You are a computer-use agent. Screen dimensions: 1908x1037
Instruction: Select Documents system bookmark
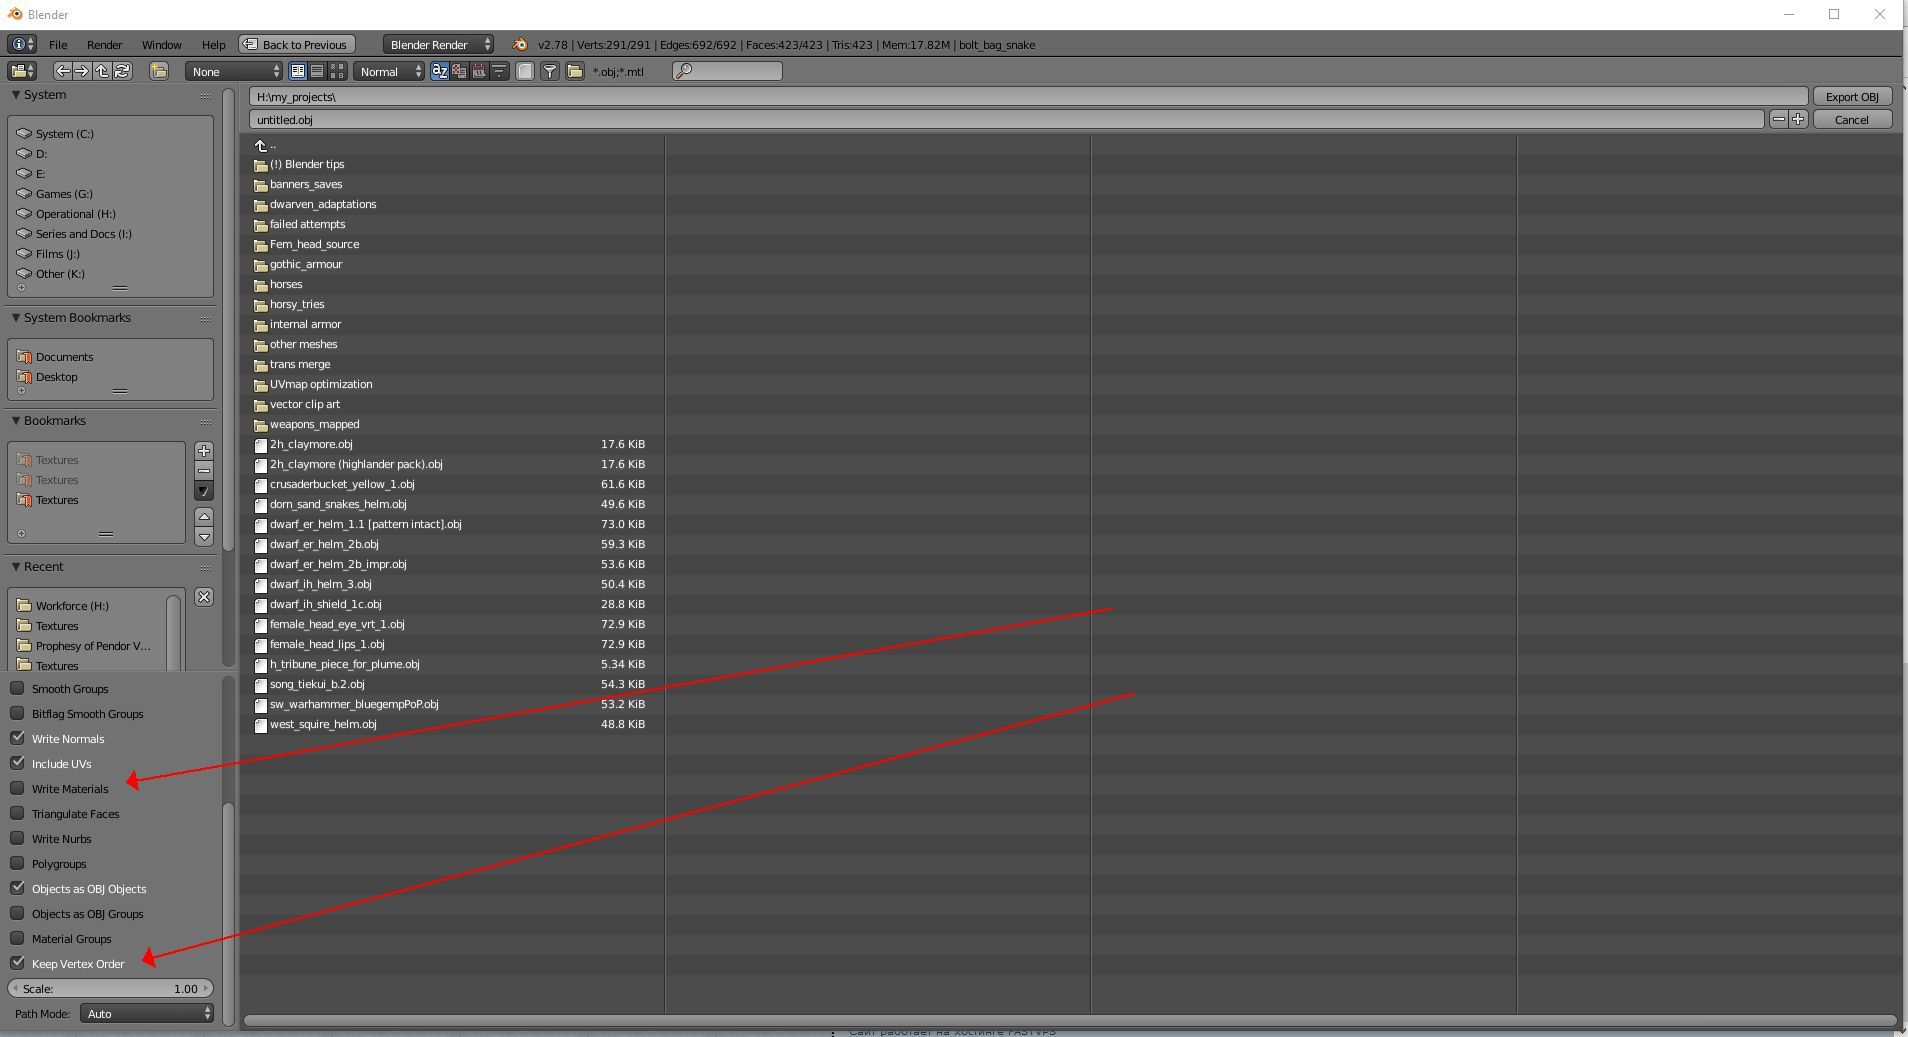[64, 357]
